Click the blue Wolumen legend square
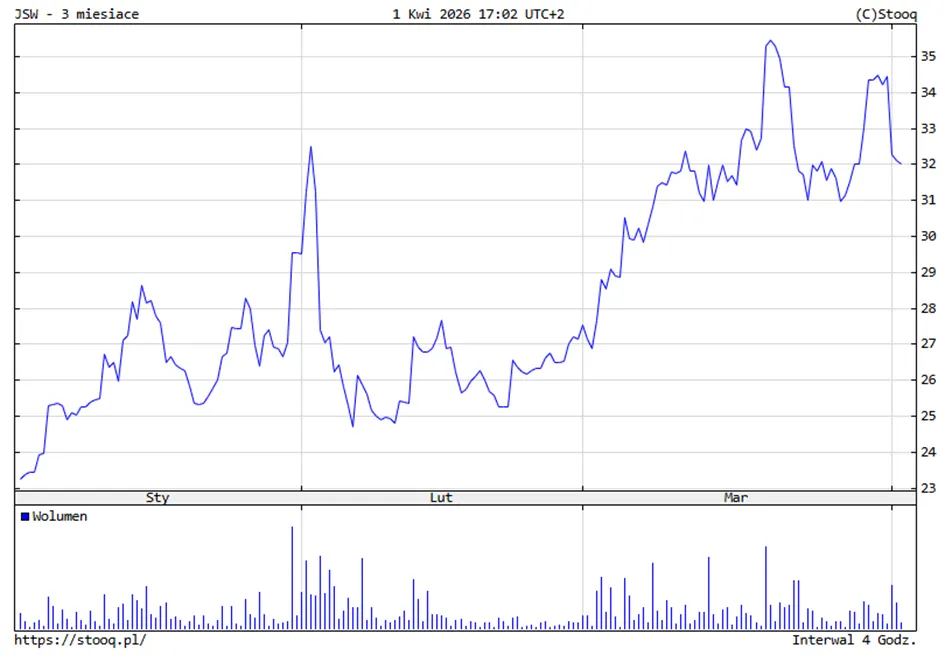 point(25,517)
